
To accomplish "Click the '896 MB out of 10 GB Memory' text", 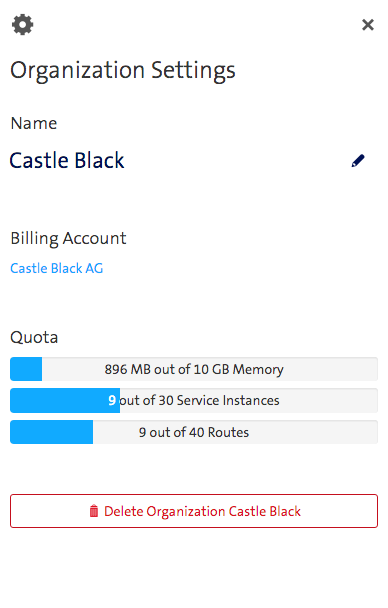I will coord(194,369).
